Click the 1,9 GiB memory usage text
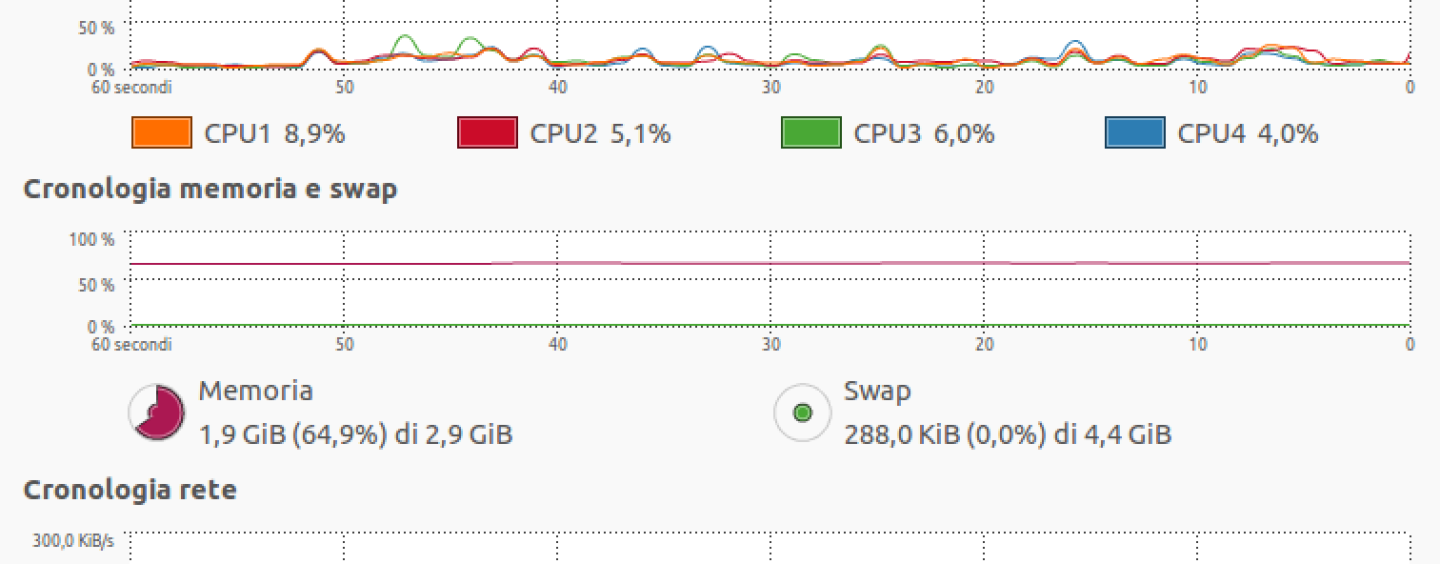The image size is (1440, 564). (356, 435)
